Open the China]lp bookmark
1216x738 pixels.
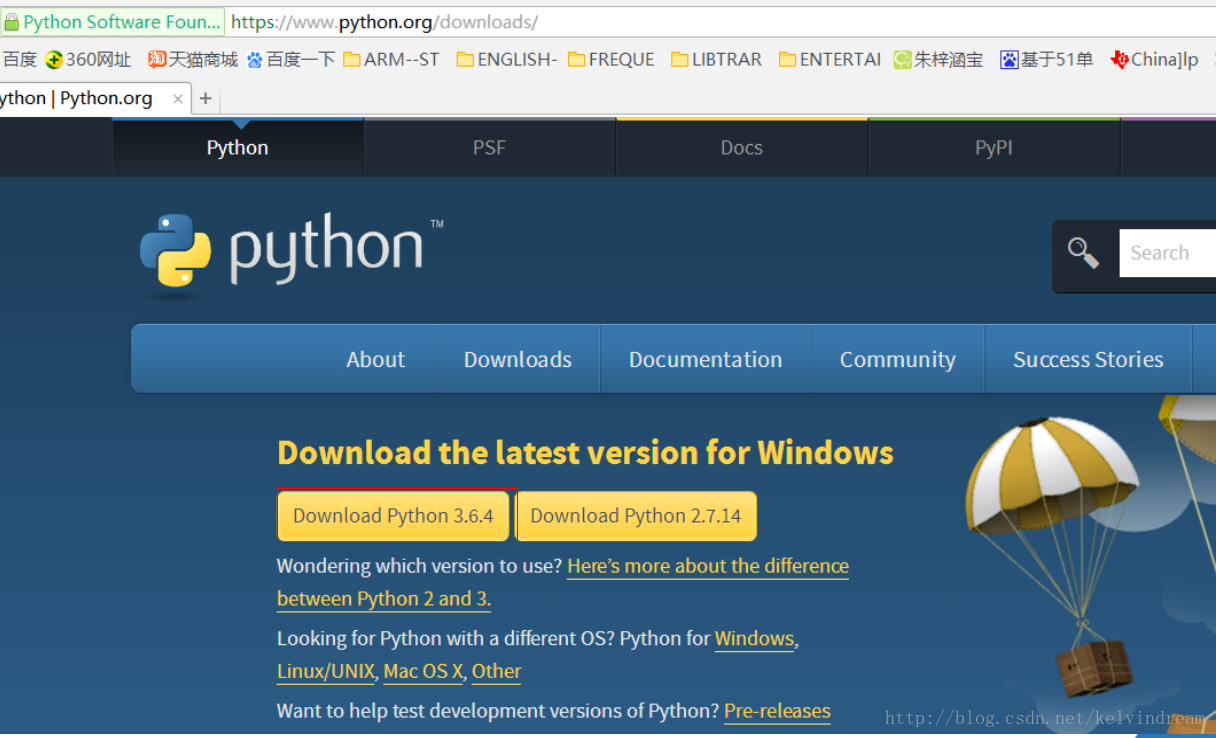1154,60
